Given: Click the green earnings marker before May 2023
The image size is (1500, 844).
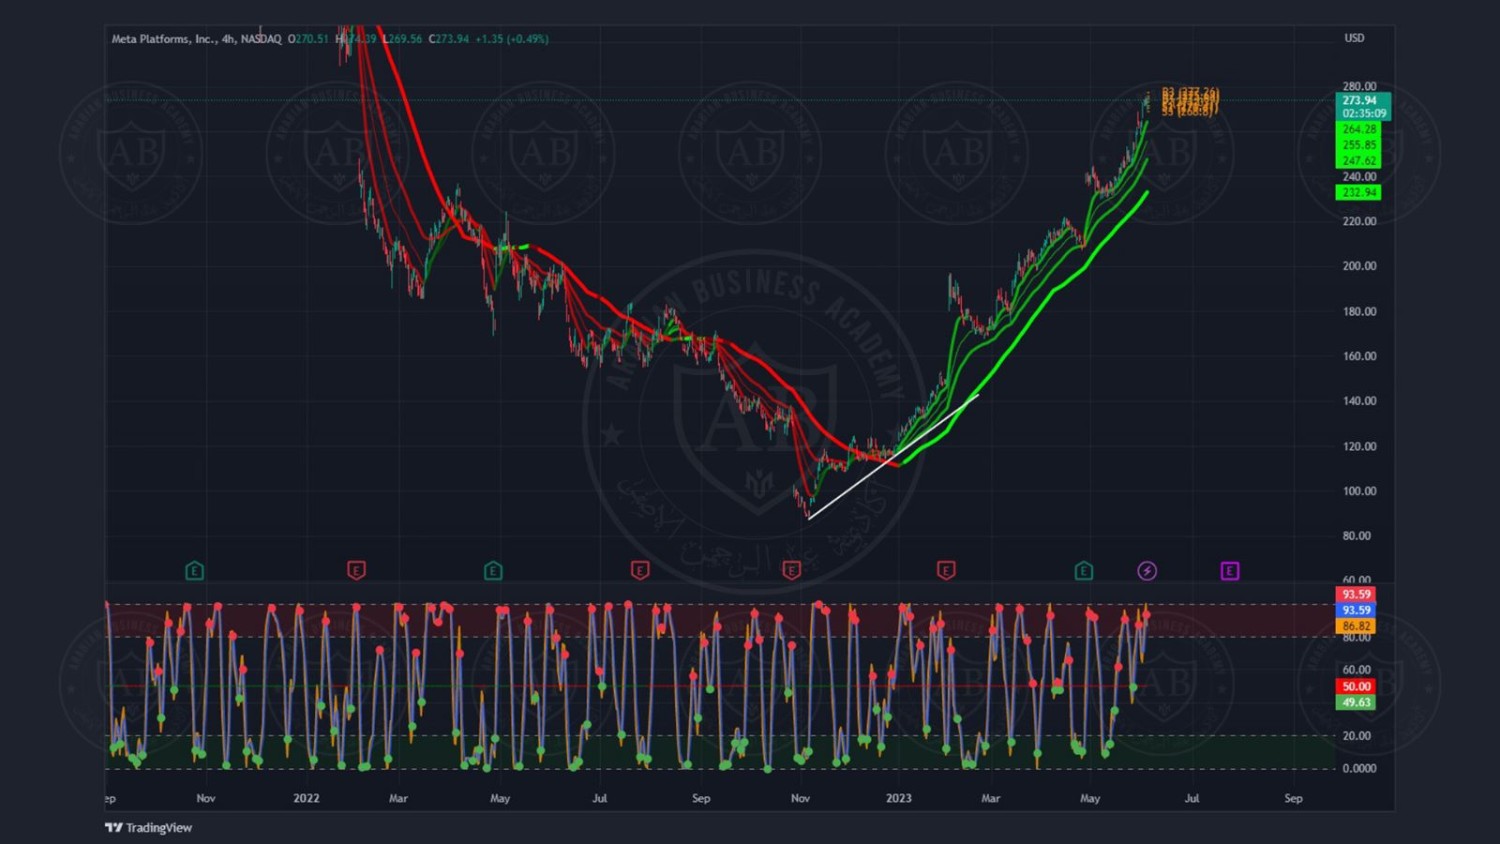Looking at the screenshot, I should [1084, 571].
